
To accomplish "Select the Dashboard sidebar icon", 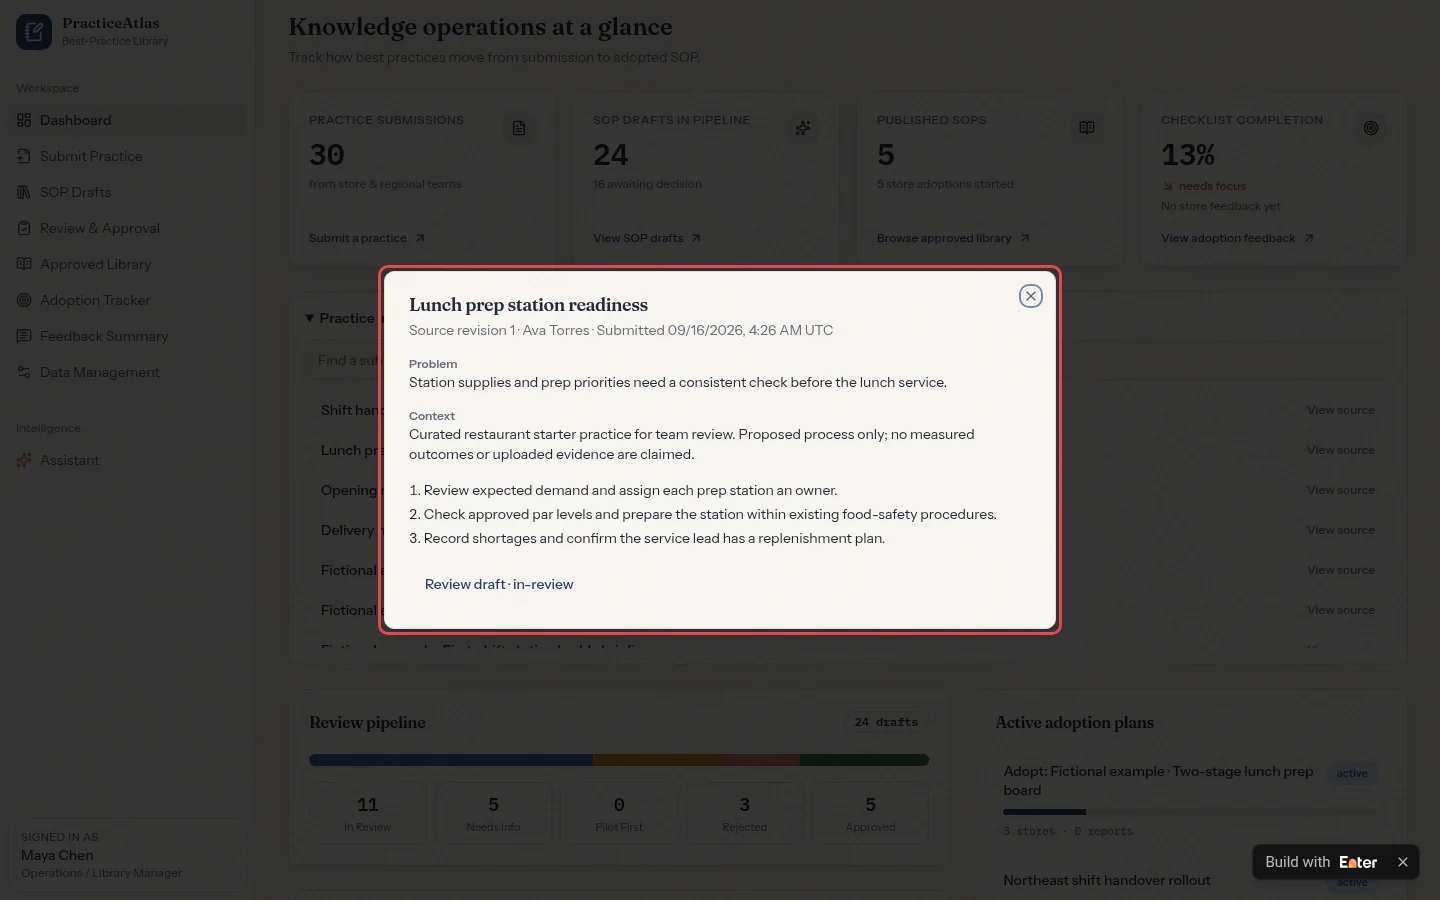I will point(24,120).
